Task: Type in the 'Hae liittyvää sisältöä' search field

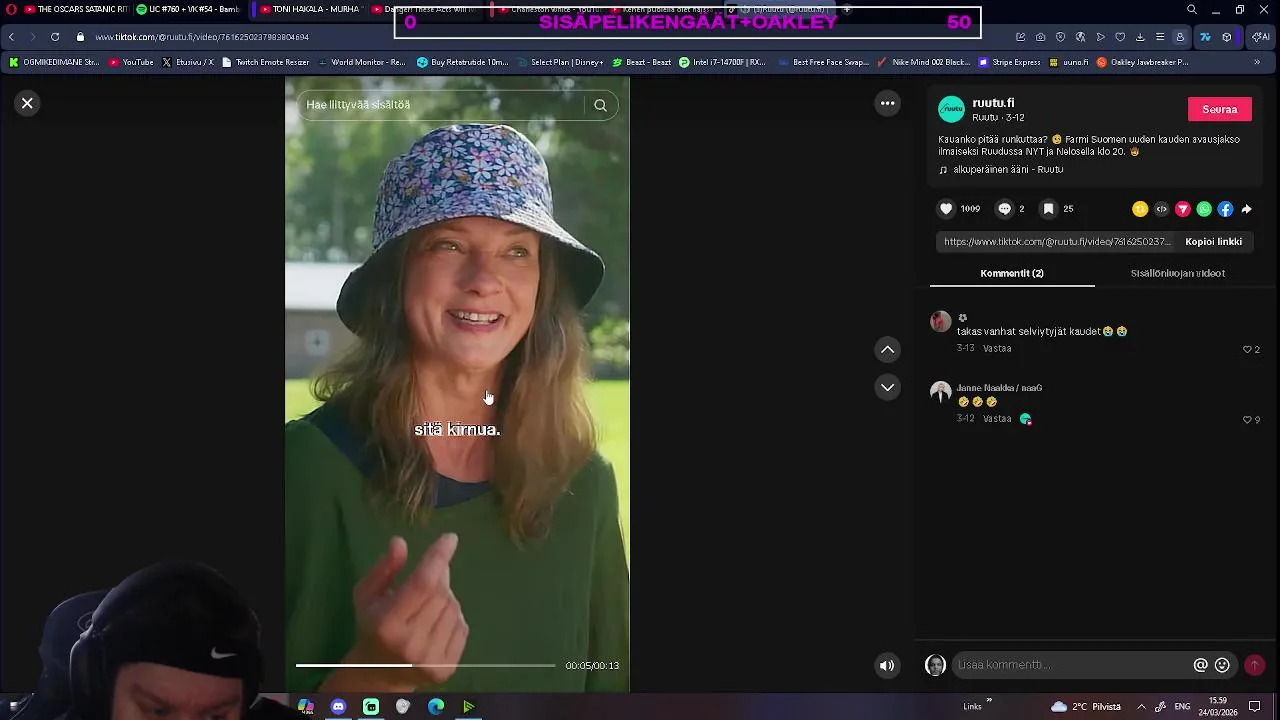Action: [440, 105]
